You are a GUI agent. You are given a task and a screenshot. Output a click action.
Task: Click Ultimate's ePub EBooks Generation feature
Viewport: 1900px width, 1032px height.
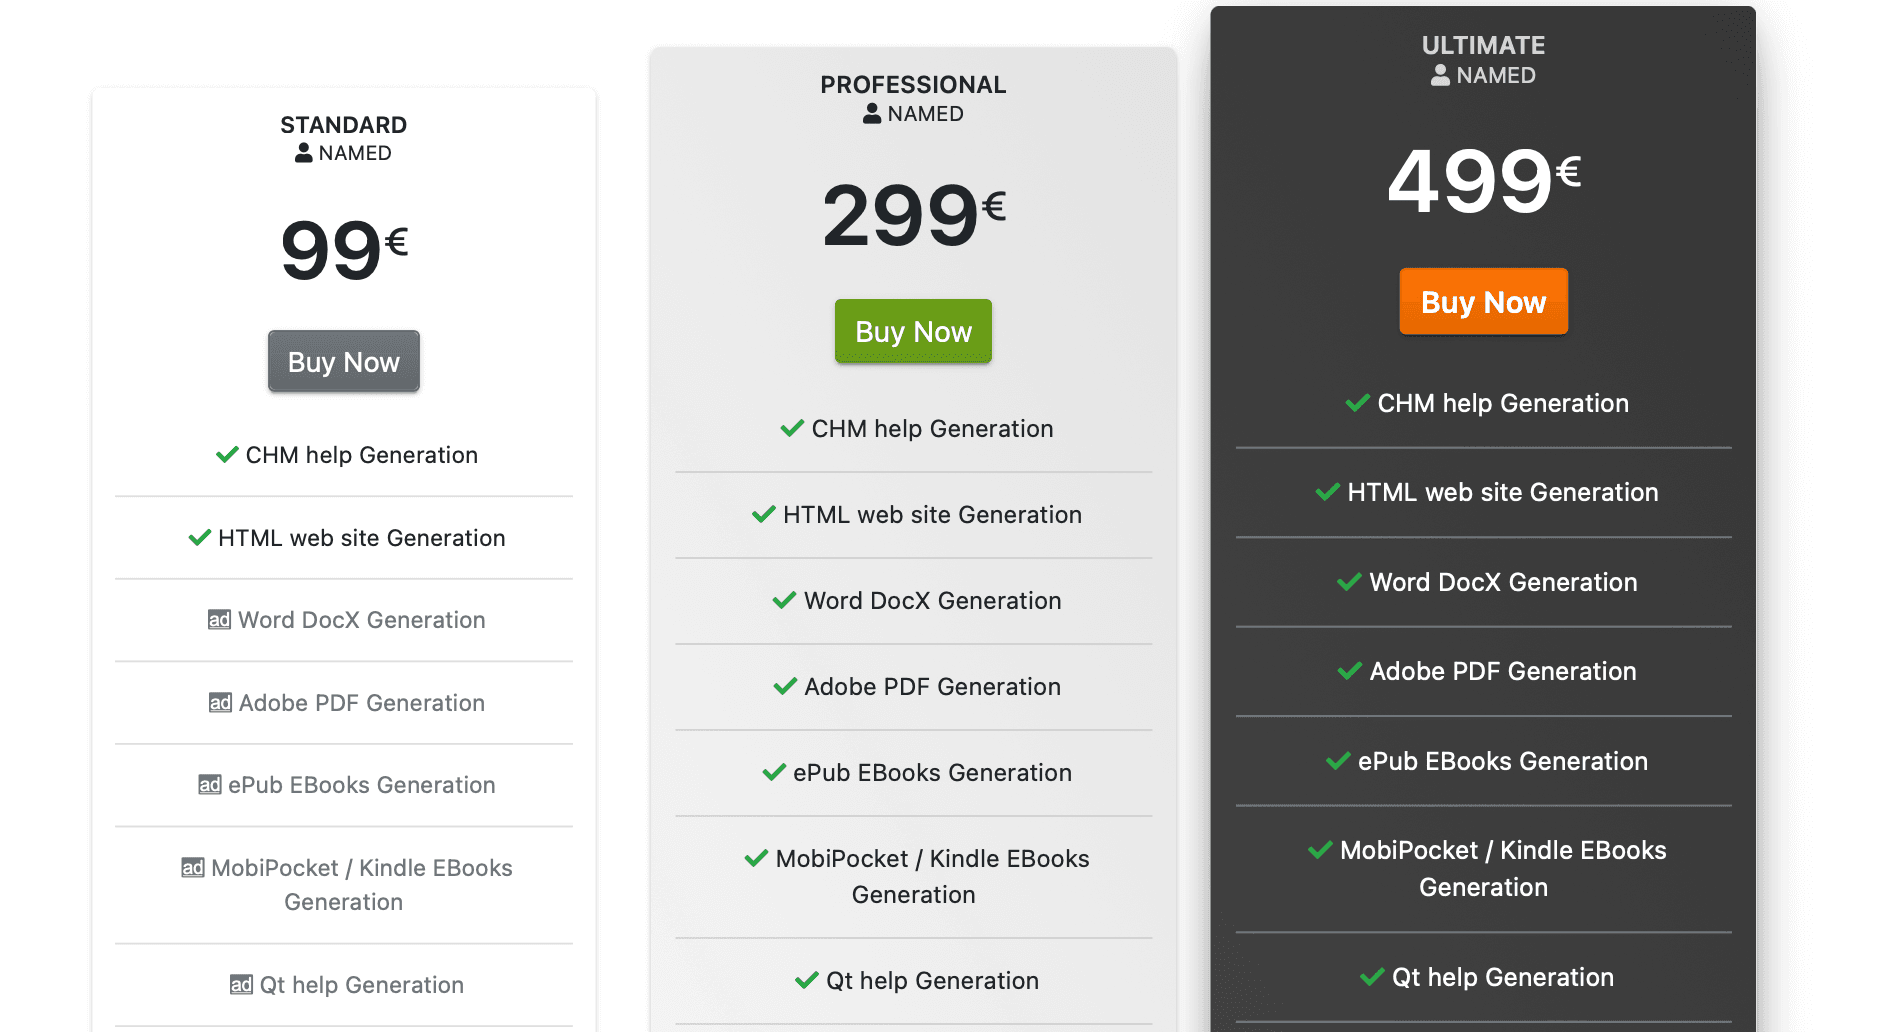click(1501, 761)
